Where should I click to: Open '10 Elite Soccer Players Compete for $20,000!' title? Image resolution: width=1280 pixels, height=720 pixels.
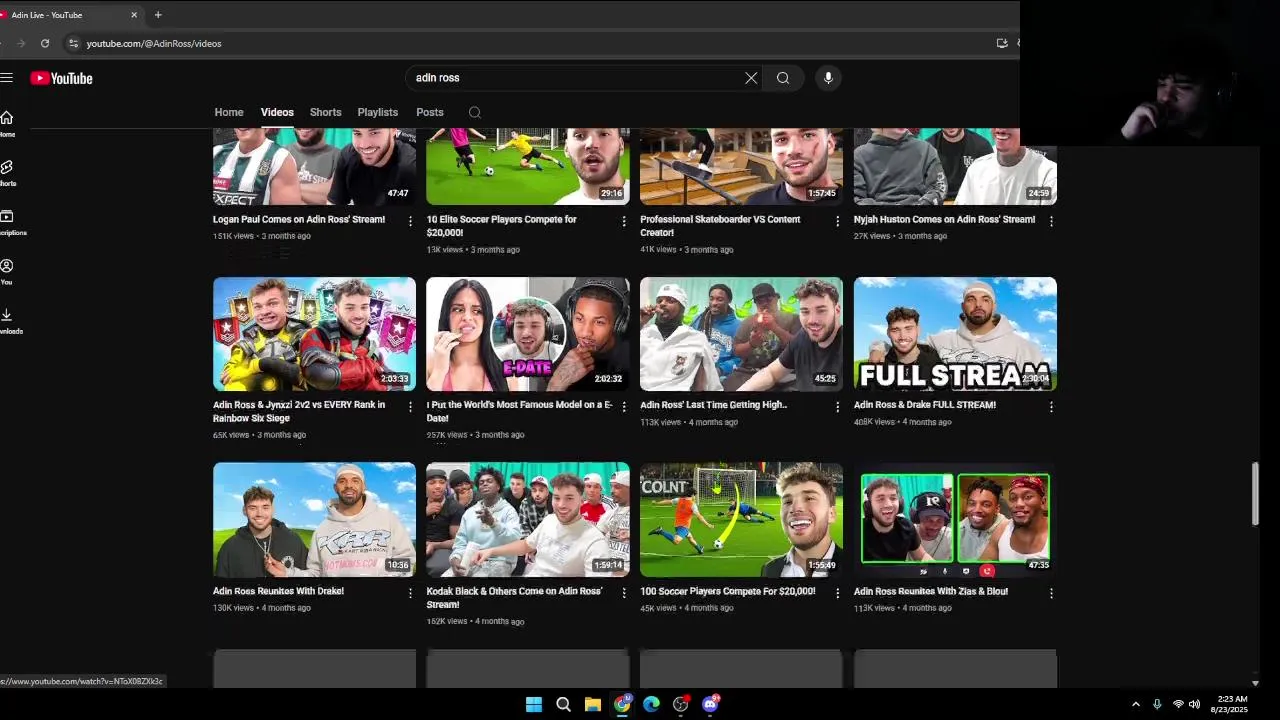pyautogui.click(x=502, y=226)
